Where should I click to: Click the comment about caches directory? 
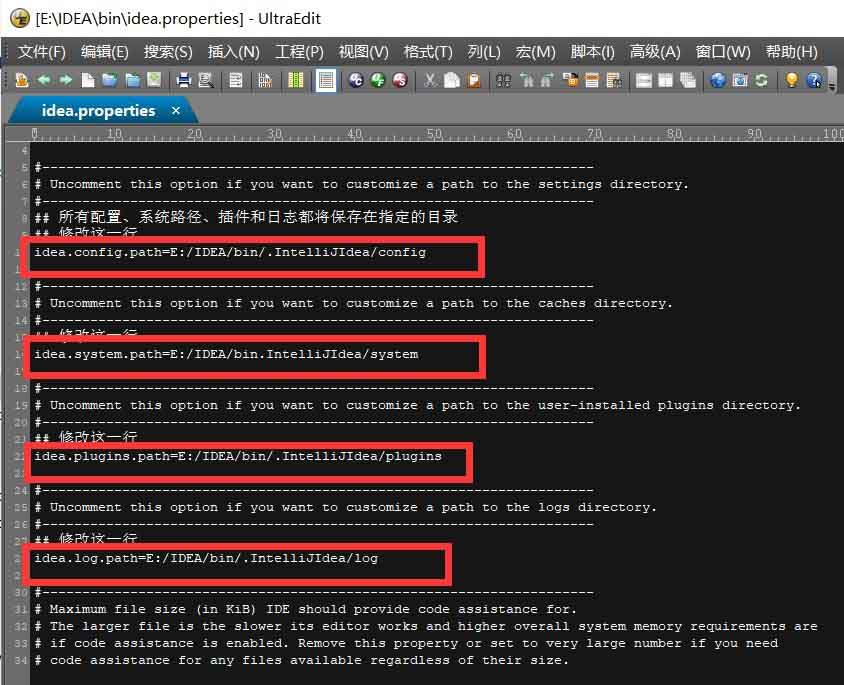(x=354, y=303)
